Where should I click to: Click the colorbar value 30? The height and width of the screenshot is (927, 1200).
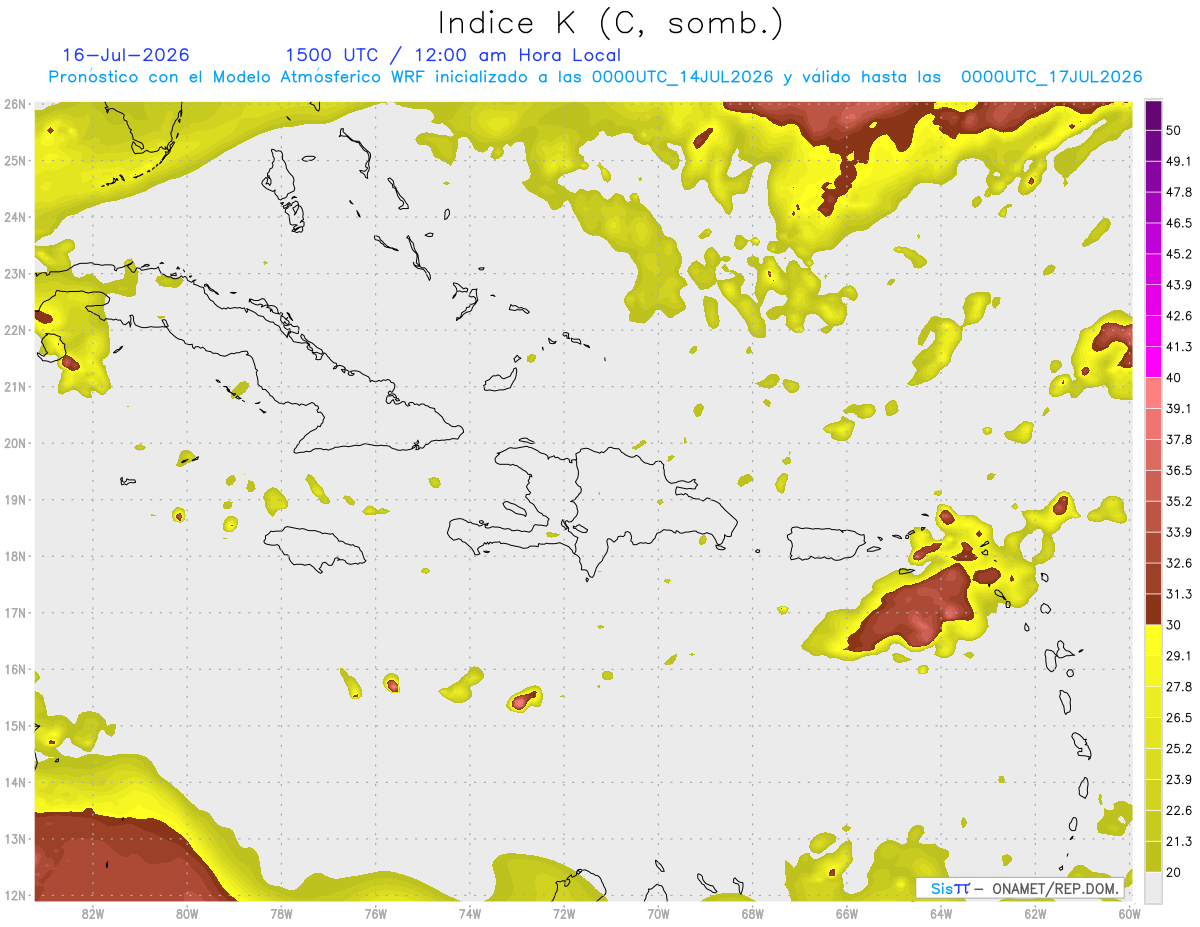1174,625
